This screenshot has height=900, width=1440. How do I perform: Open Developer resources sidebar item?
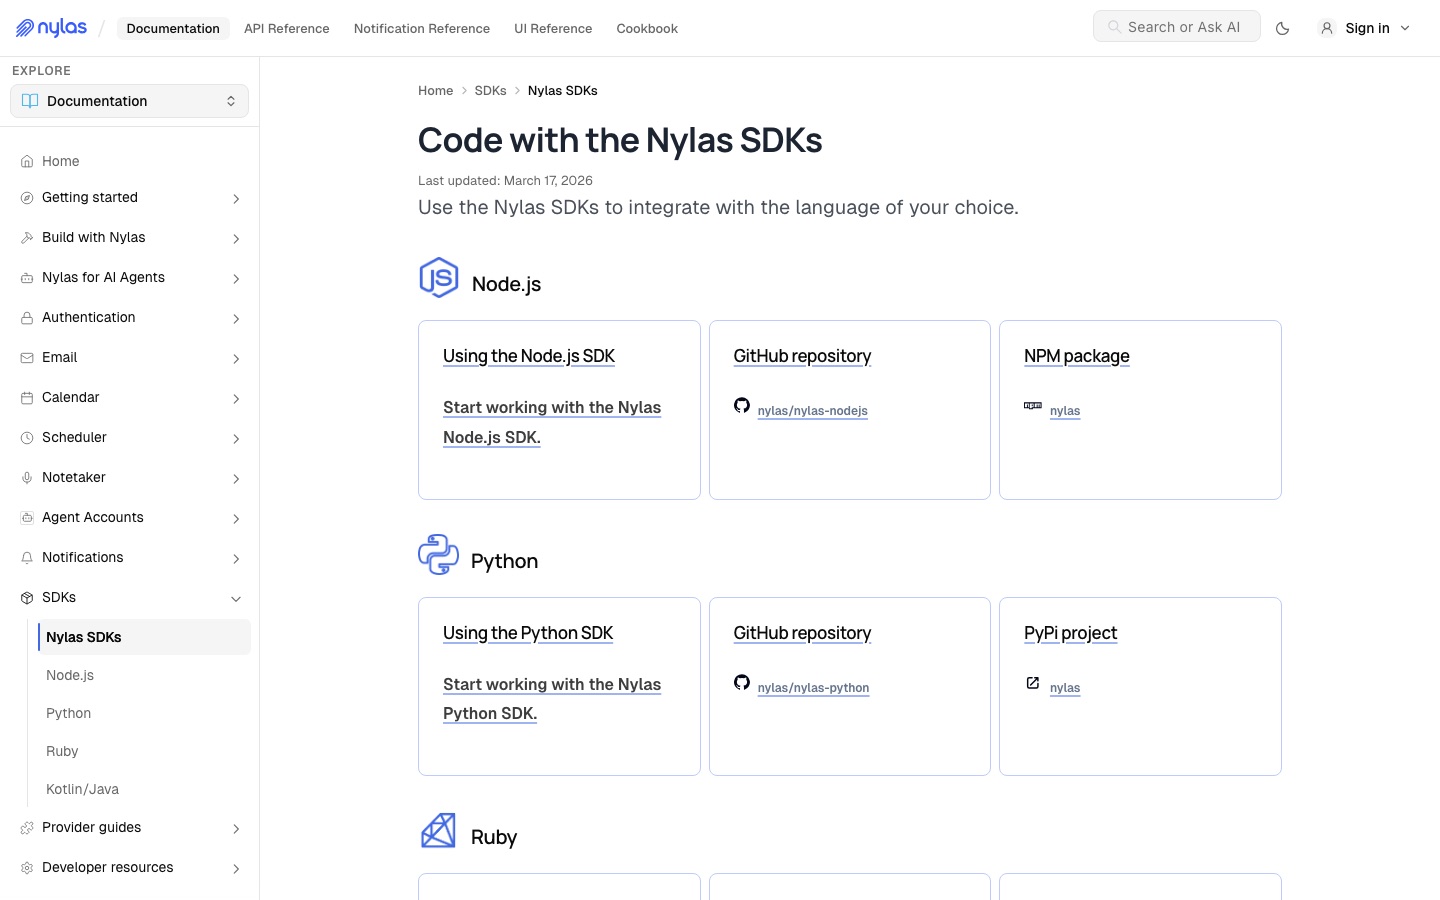(130, 867)
